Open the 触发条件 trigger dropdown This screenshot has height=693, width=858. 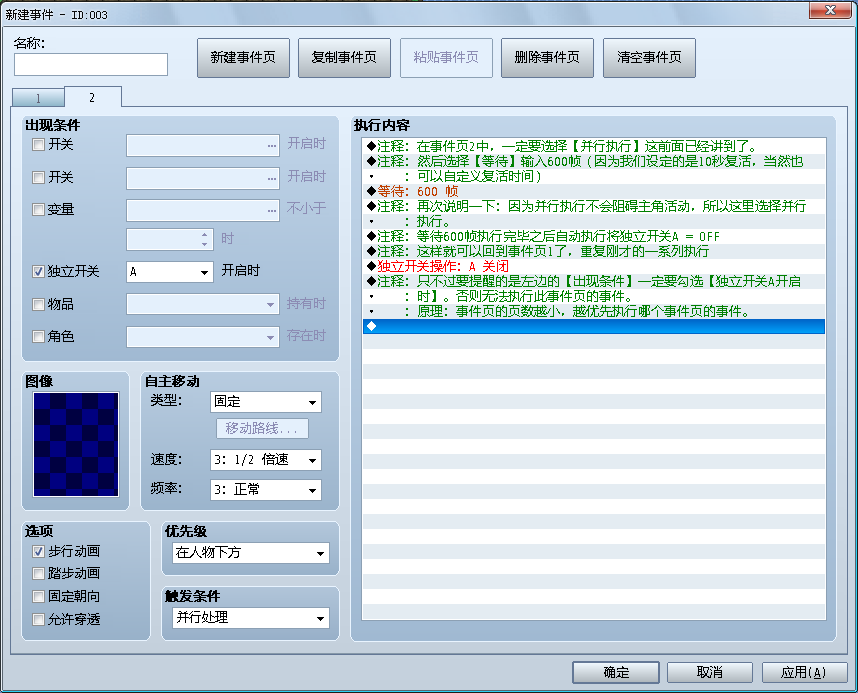point(251,617)
